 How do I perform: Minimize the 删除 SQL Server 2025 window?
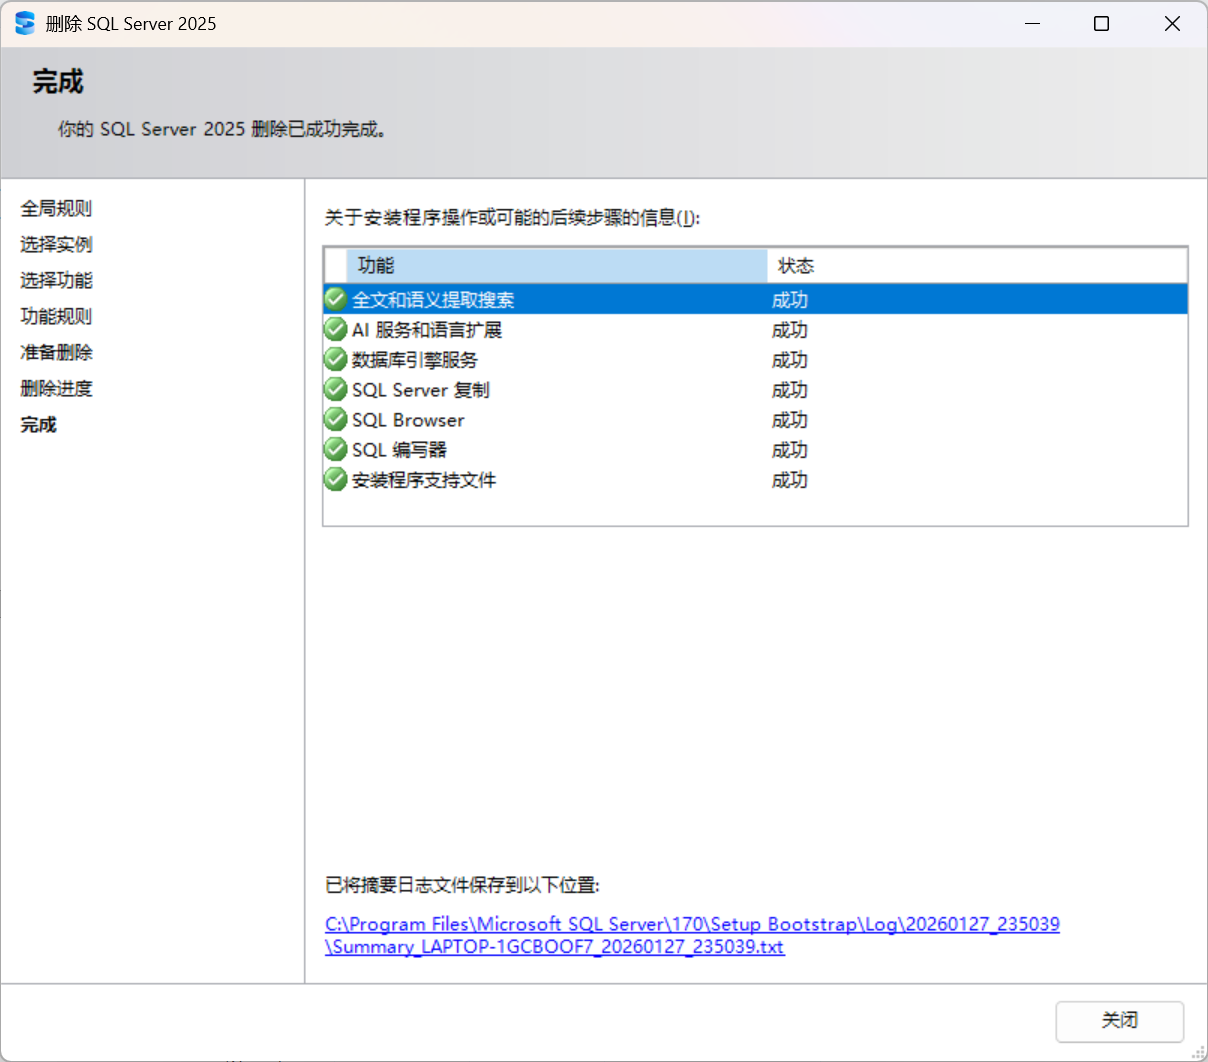point(1033,23)
